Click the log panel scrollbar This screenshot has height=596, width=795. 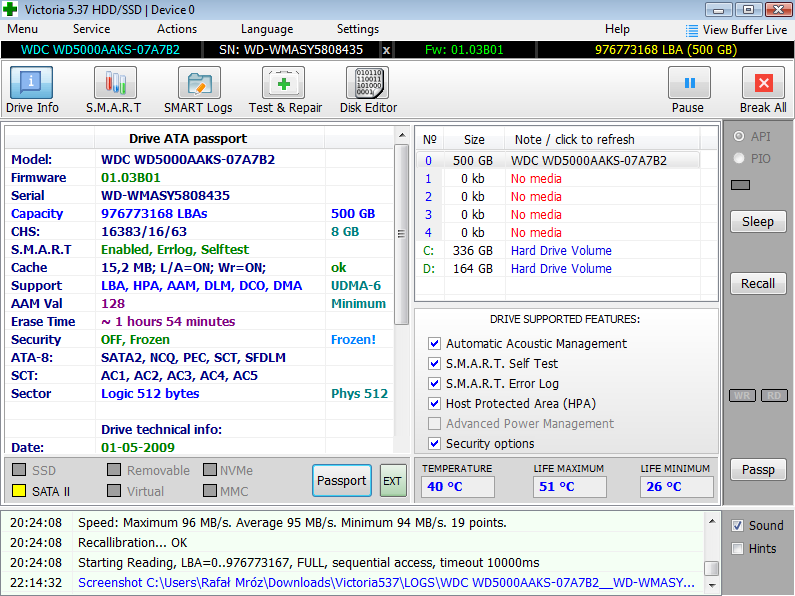[711, 550]
